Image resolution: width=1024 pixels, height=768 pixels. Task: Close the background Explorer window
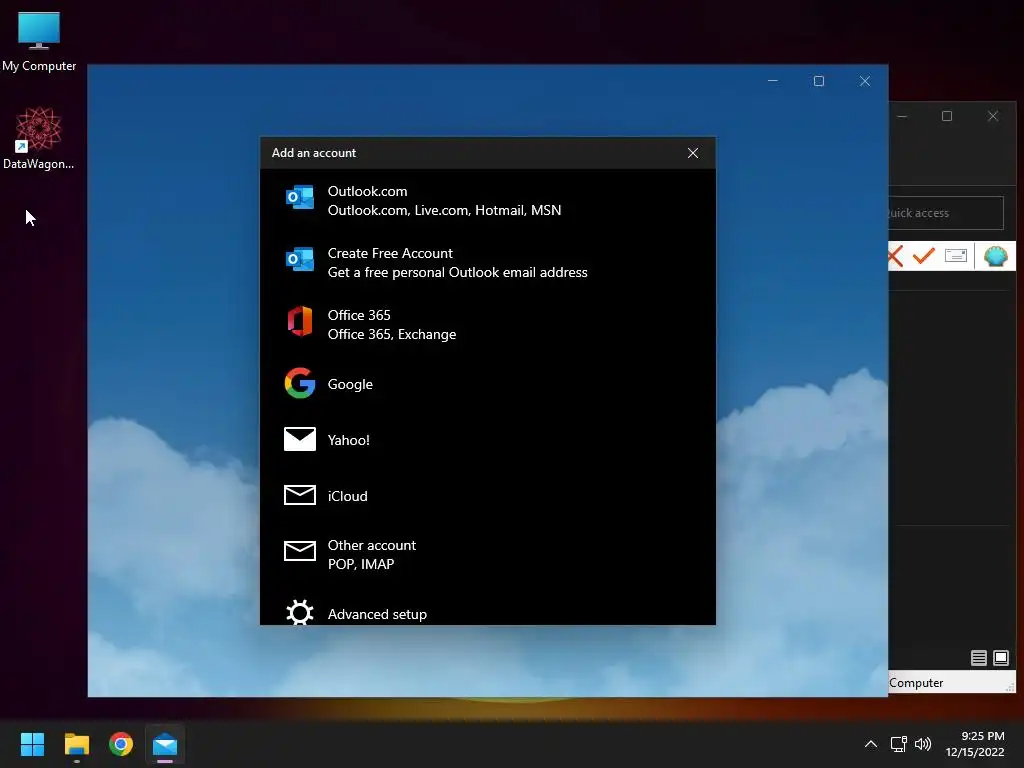[993, 116]
